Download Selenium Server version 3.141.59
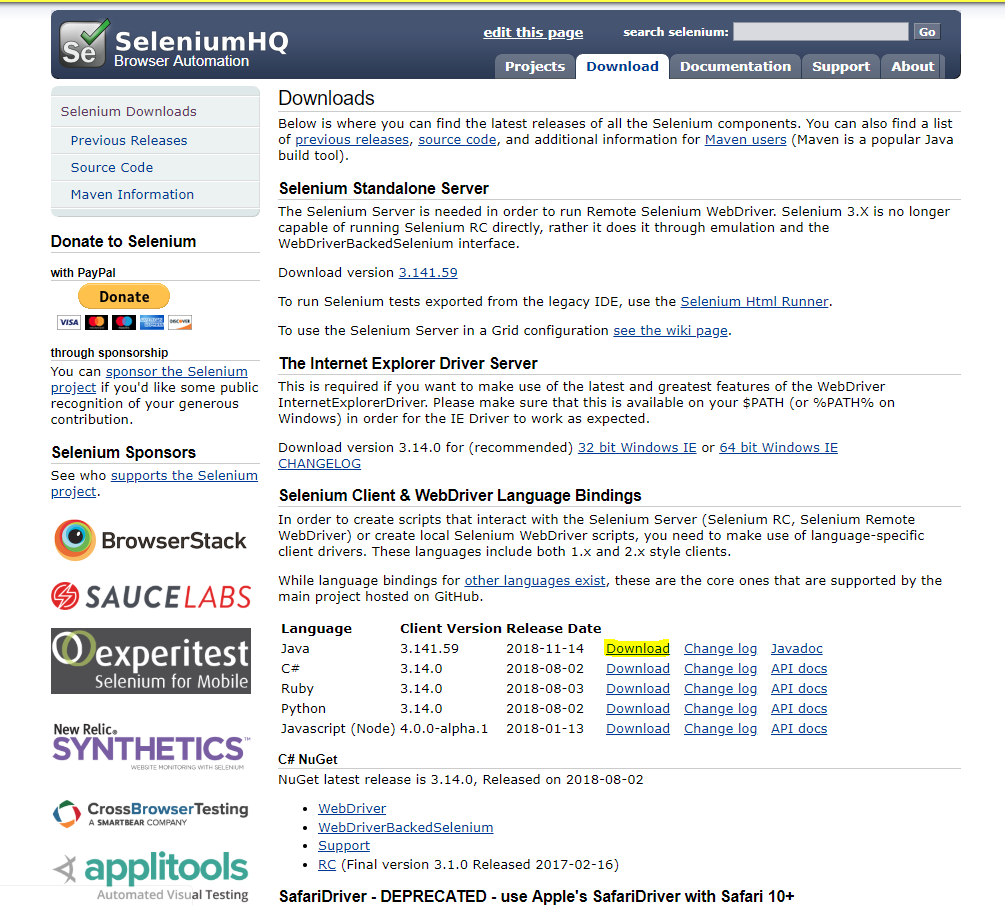This screenshot has width=1005, height=905. 428,272
